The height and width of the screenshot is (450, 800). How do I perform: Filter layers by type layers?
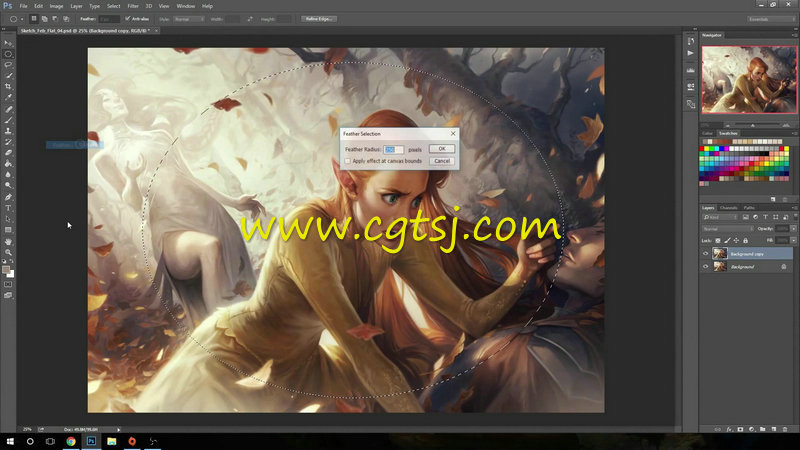[x=765, y=217]
